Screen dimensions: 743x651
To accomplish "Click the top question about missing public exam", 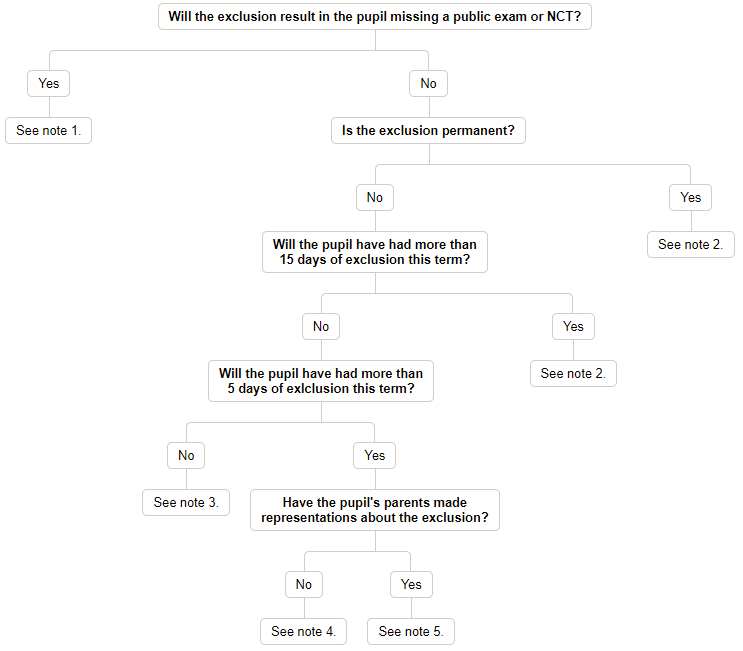I will click(x=374, y=17).
